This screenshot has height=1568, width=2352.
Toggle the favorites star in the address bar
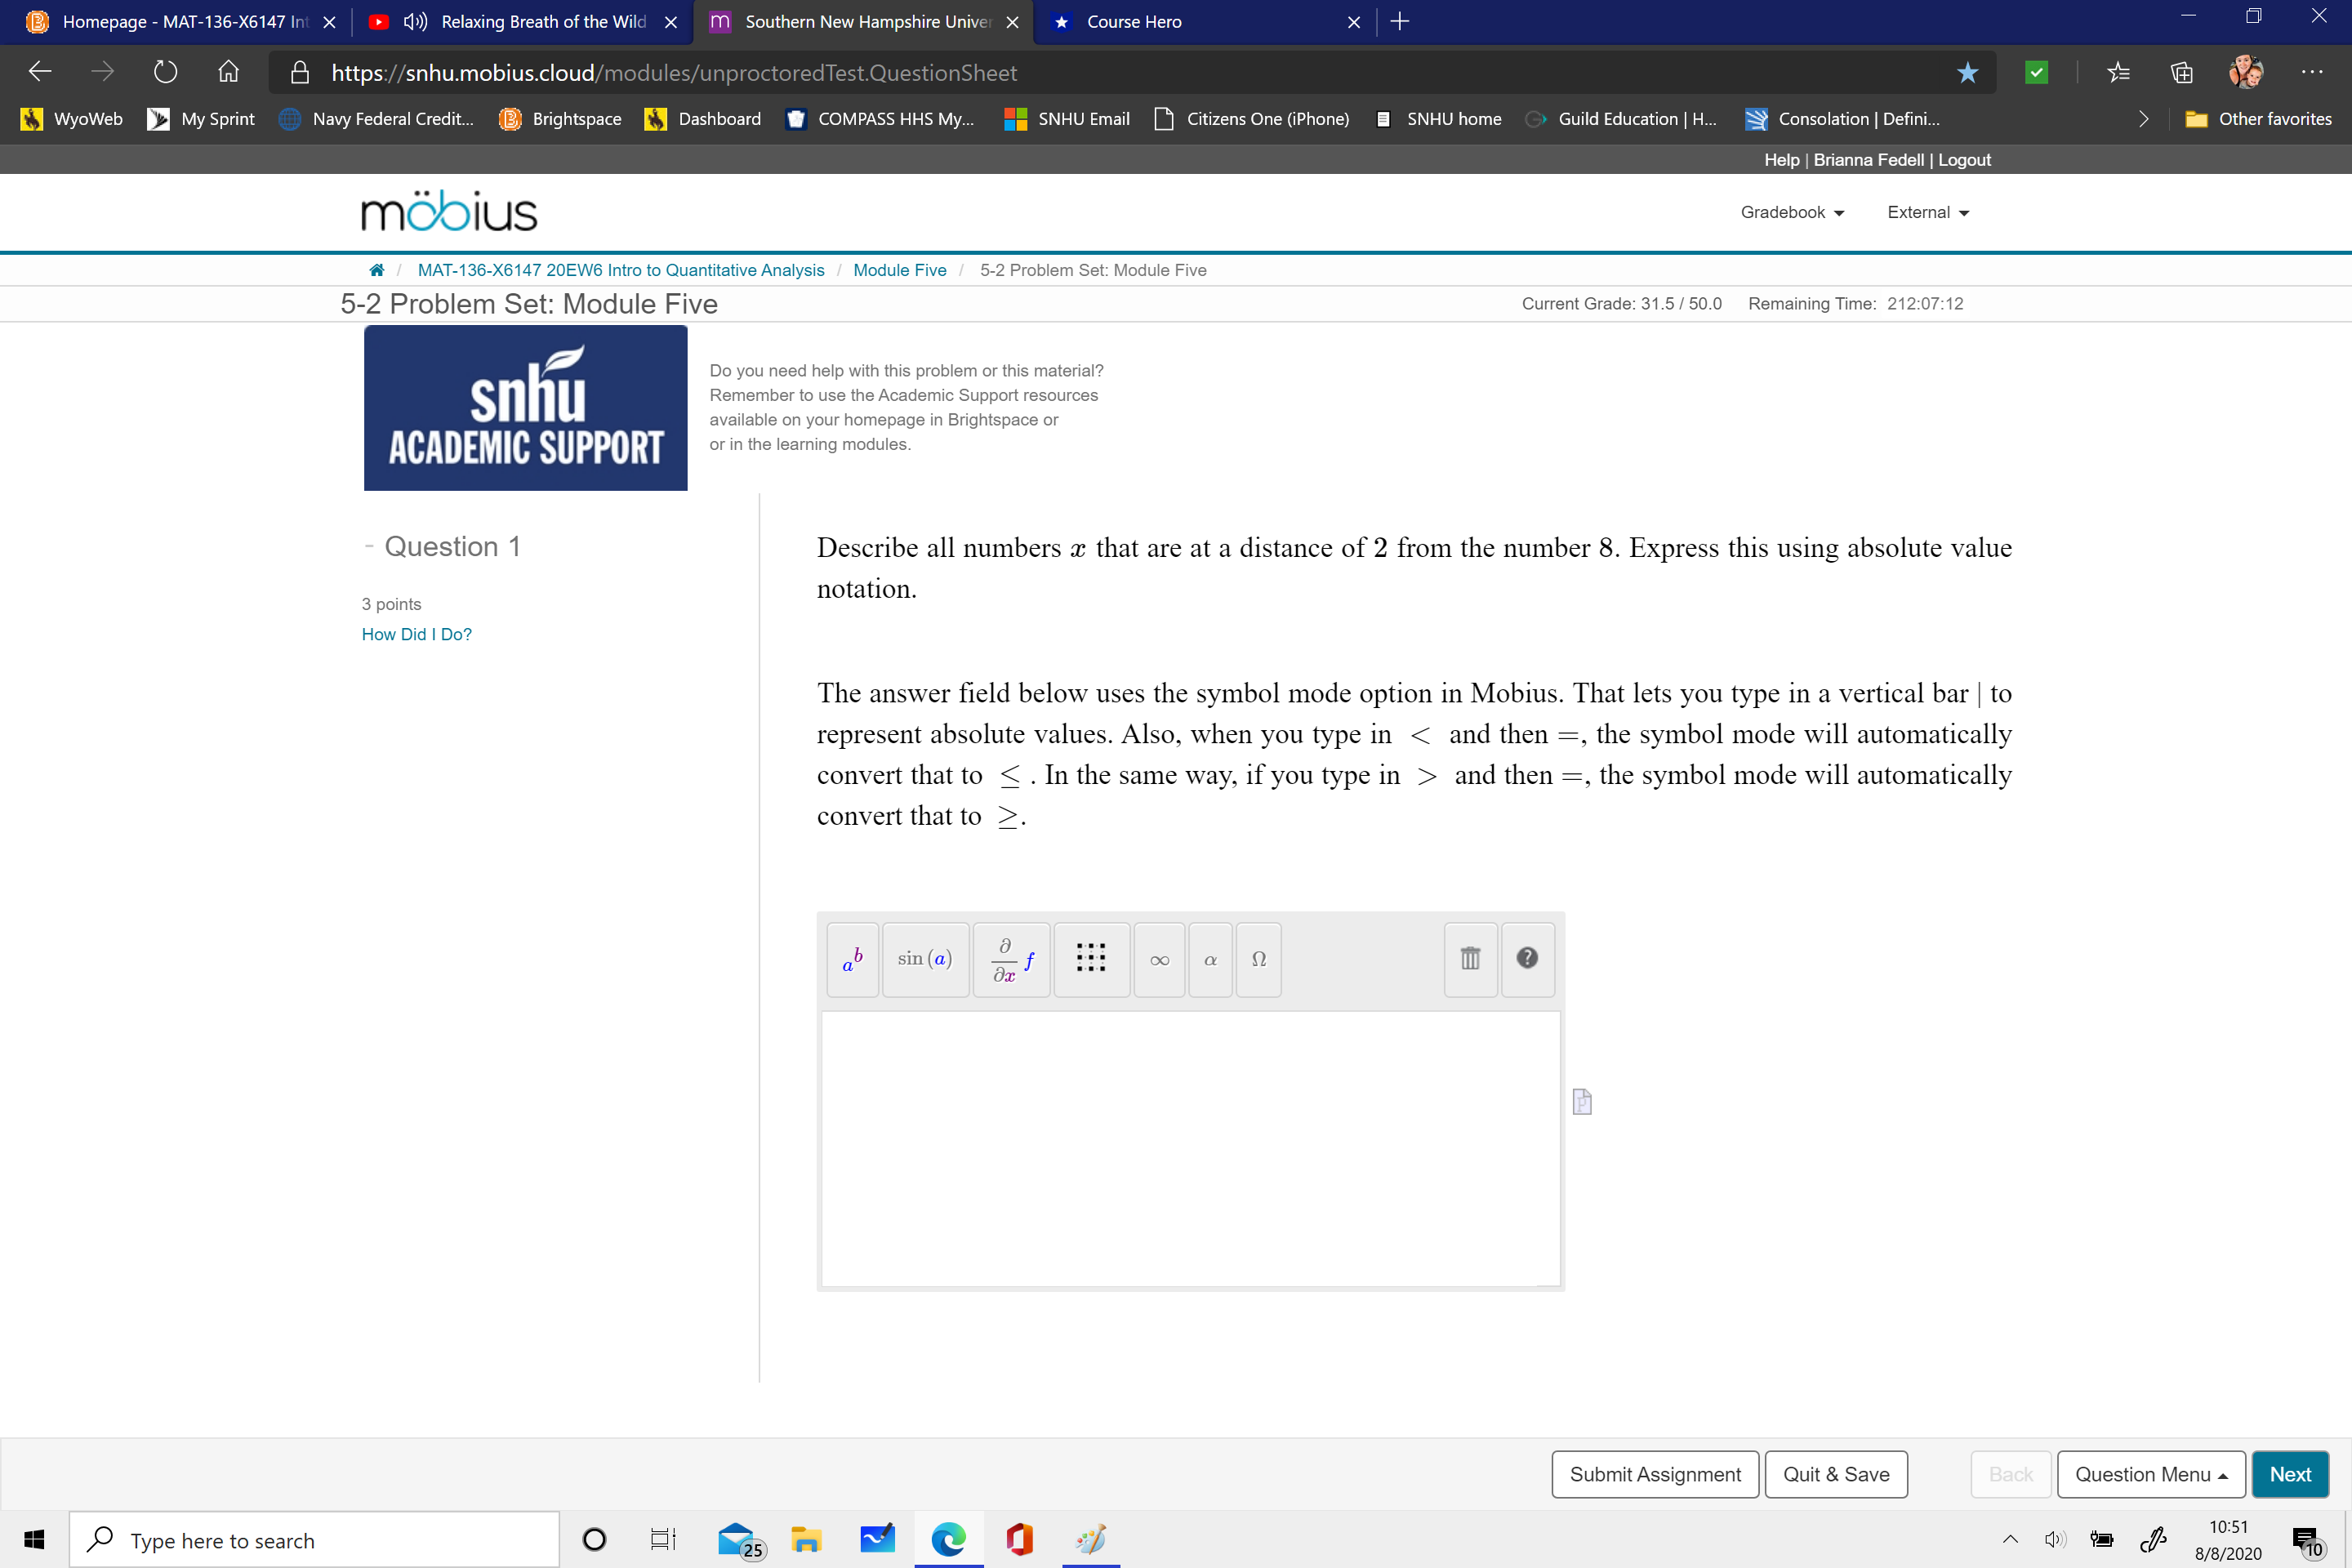pos(1967,72)
